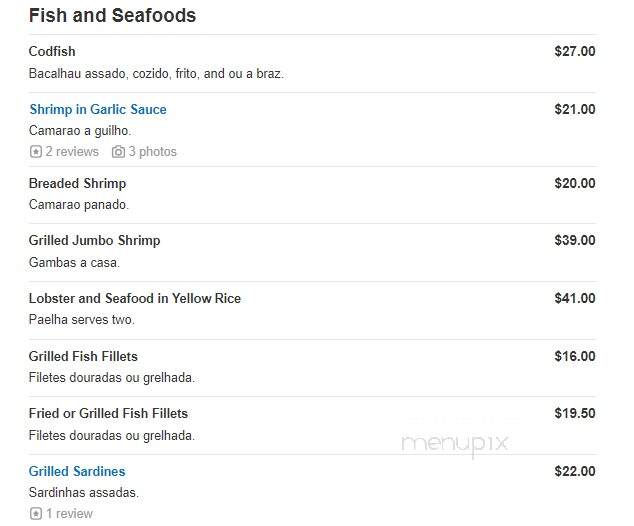Click the Bacalhau assado description text
Screen dimensions: 634x526
point(156,74)
